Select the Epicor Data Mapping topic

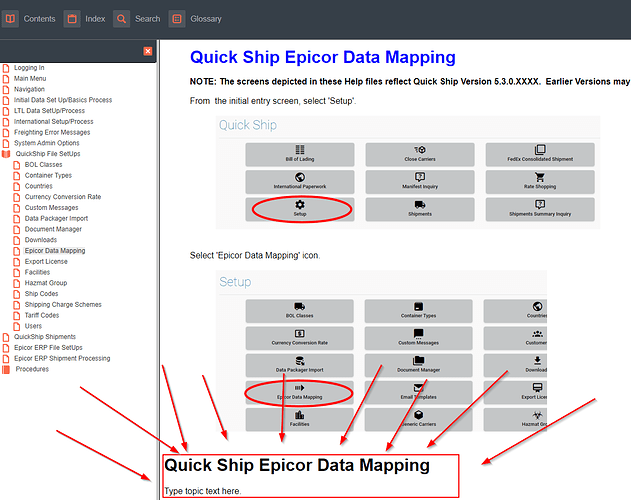[55, 251]
